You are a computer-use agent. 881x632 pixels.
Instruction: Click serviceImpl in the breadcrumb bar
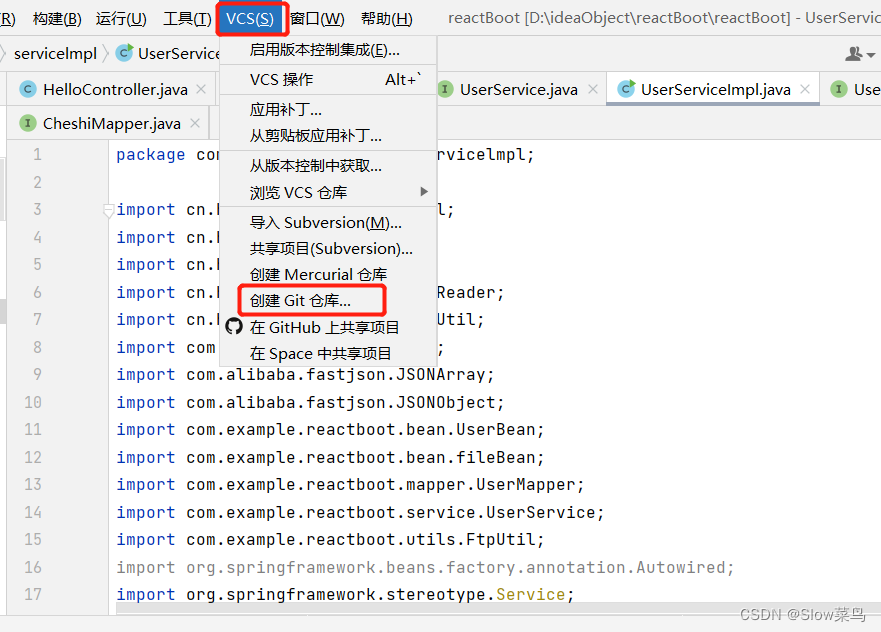point(56,54)
